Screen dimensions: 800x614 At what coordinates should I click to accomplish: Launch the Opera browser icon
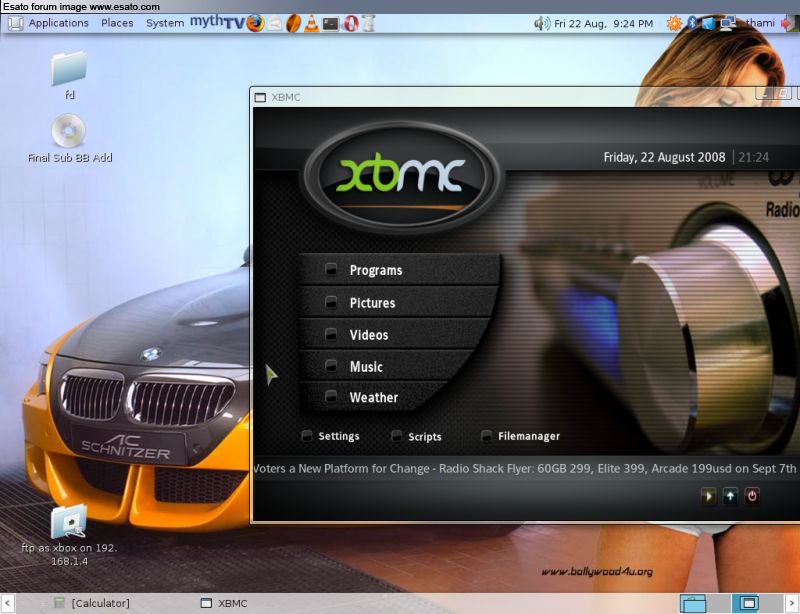(351, 23)
